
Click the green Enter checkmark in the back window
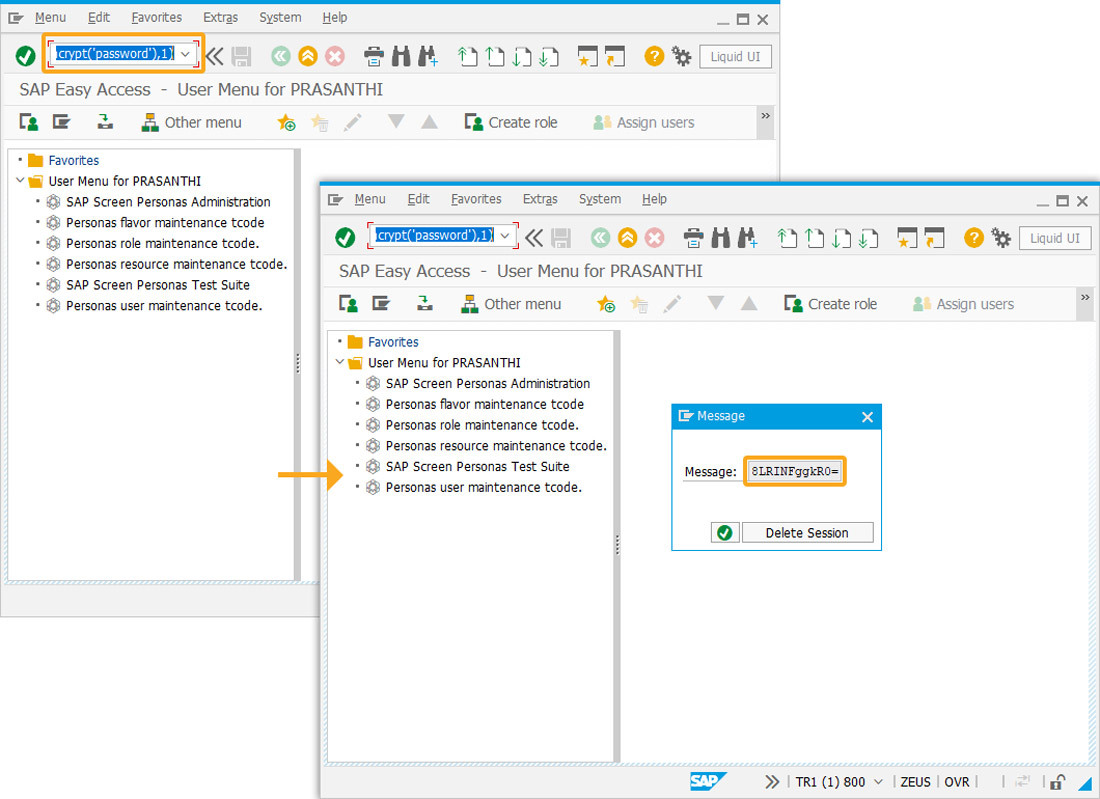pos(26,55)
